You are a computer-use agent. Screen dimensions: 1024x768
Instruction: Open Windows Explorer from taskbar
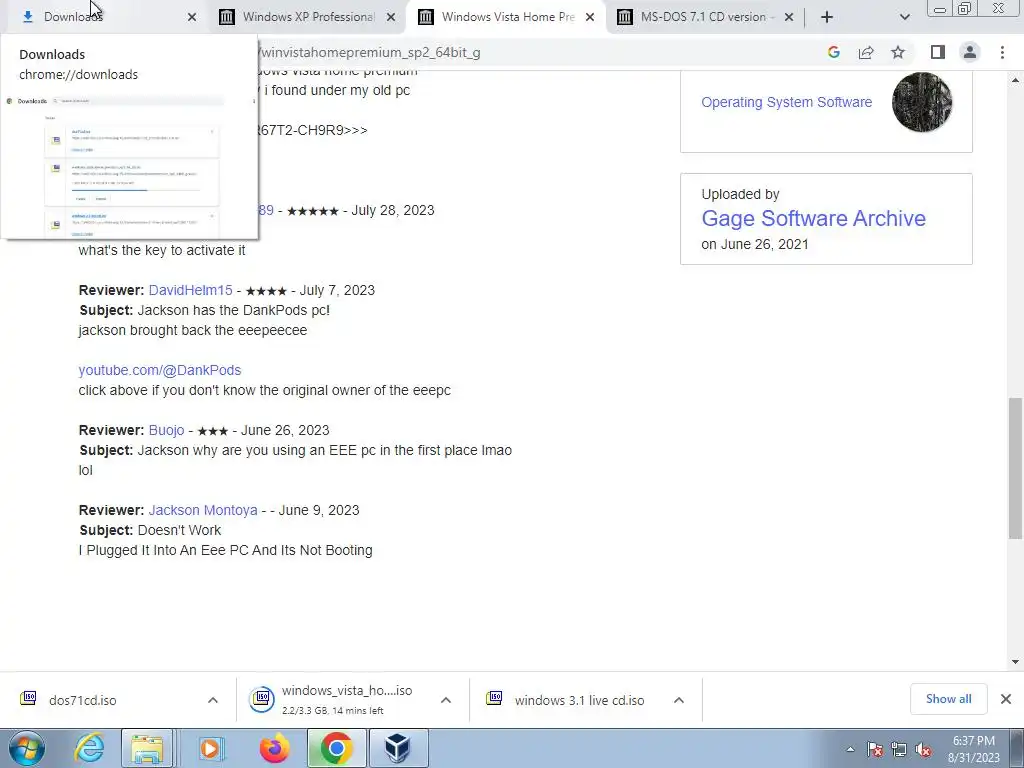(x=147, y=748)
